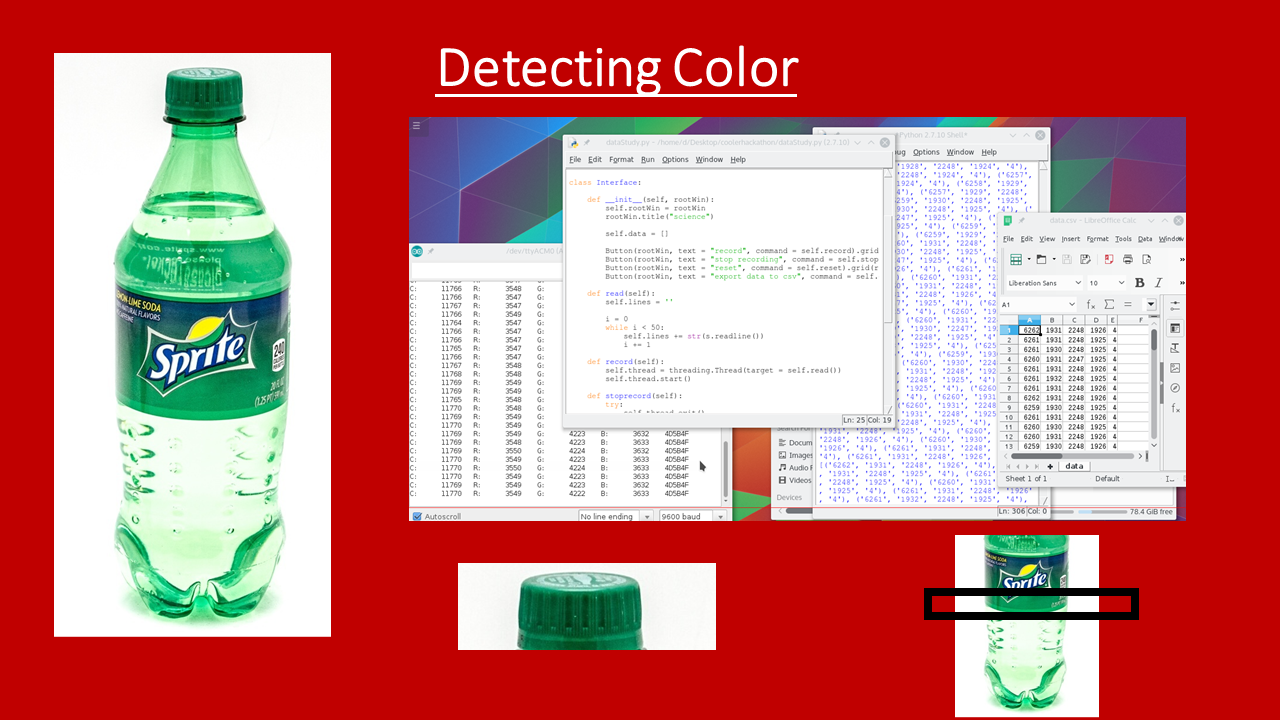Select the data sheet tab in Calc

pos(1074,467)
